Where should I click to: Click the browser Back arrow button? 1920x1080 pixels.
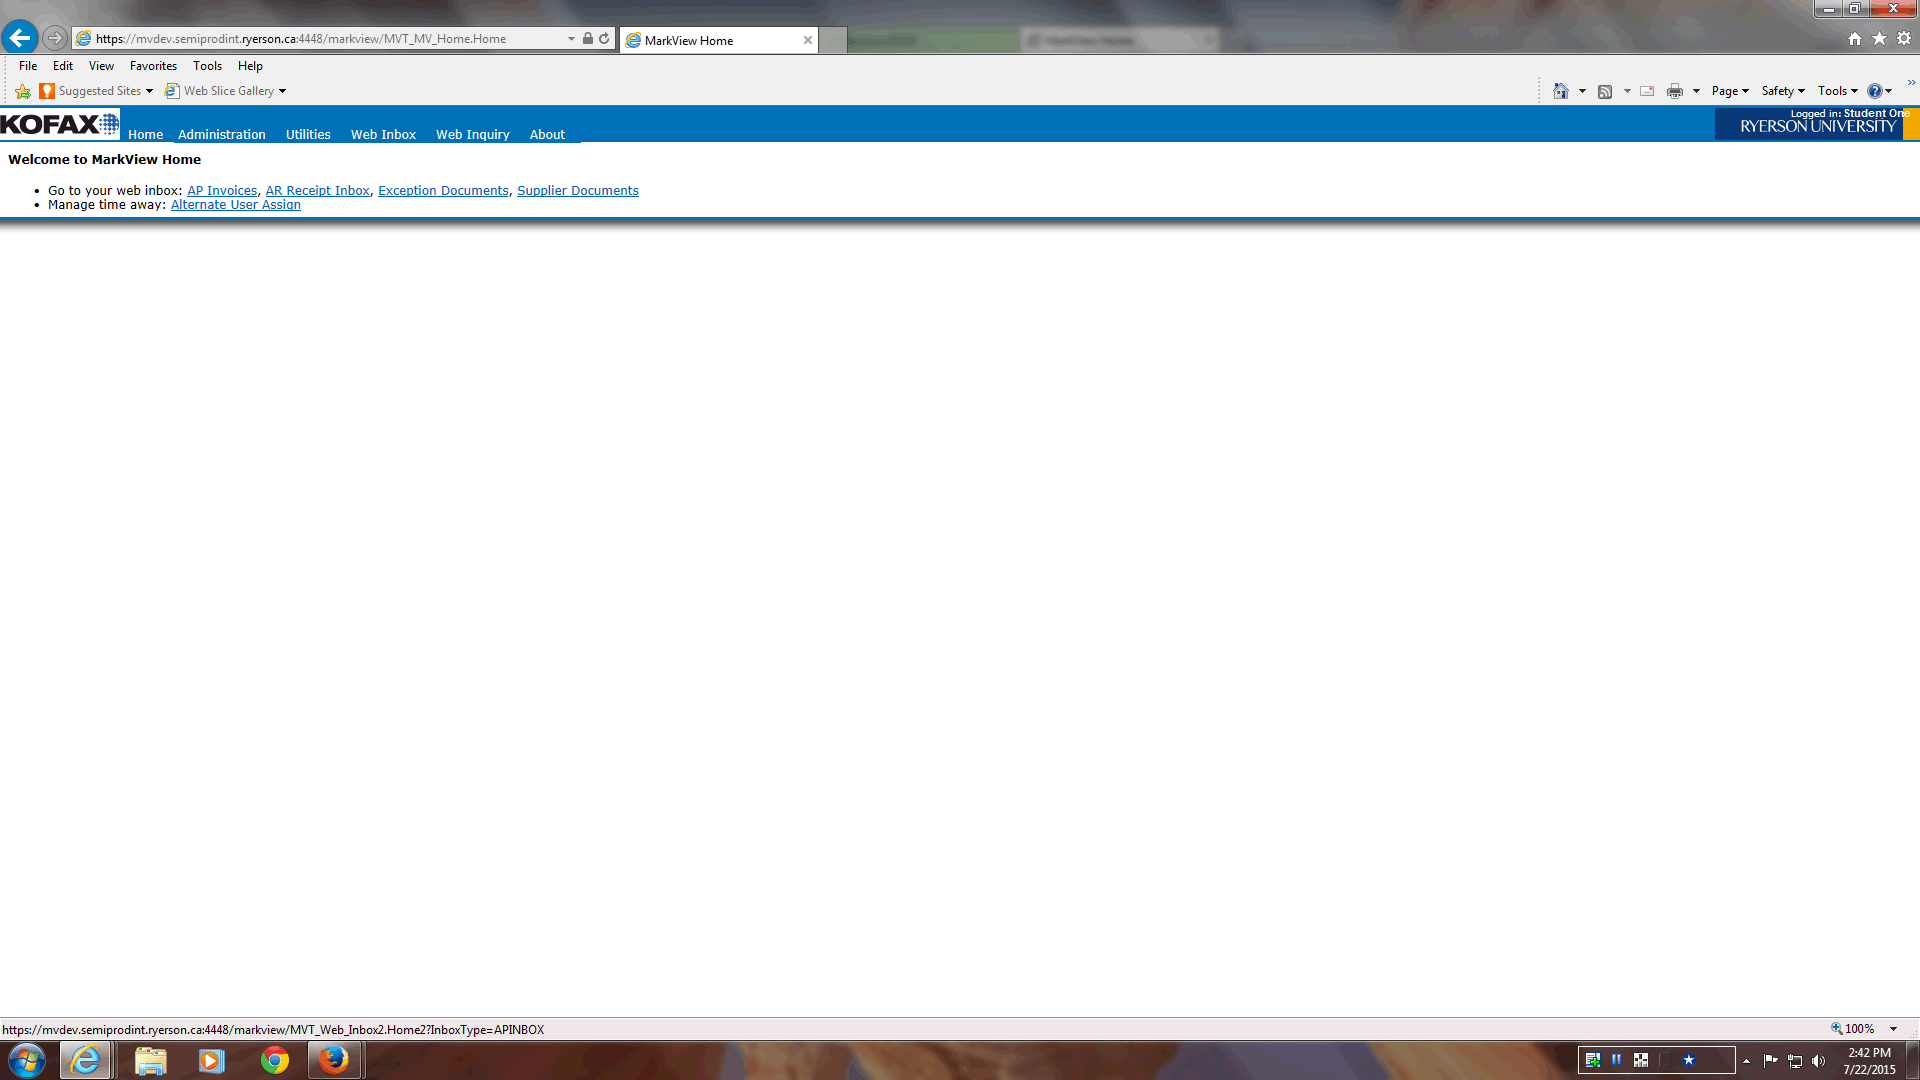[19, 38]
